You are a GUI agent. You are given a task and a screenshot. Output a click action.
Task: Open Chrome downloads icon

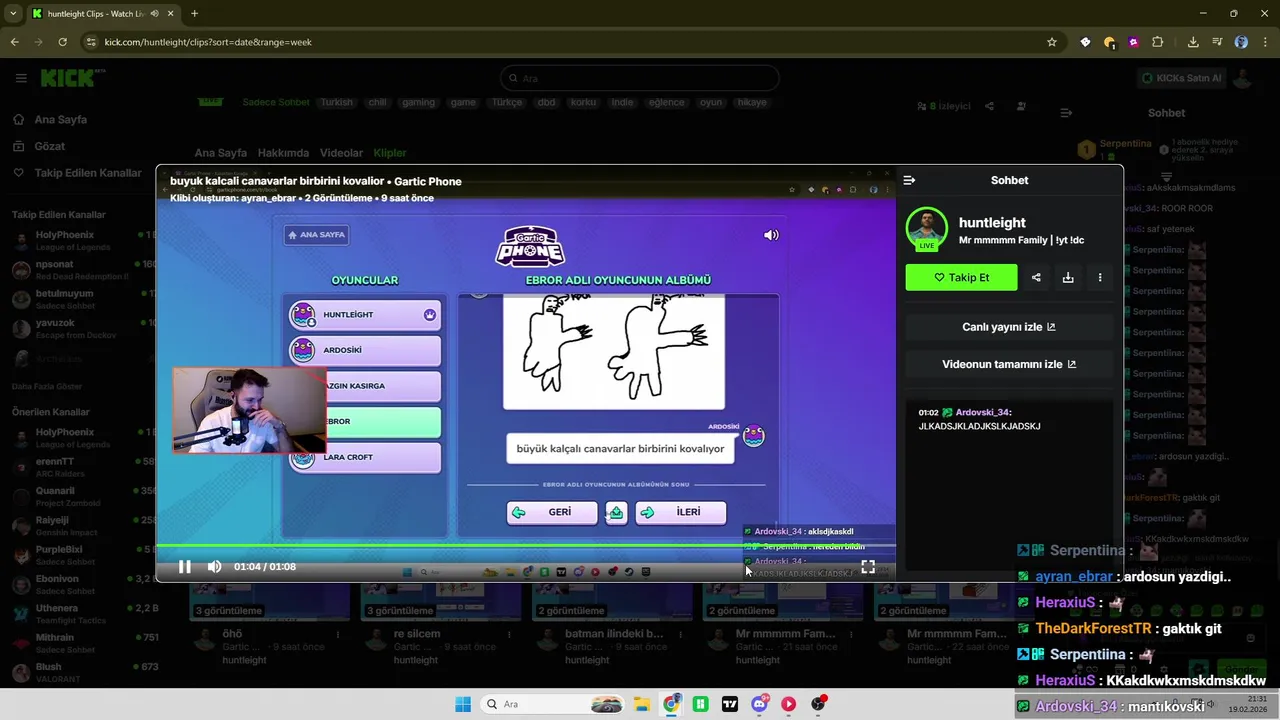click(1193, 42)
